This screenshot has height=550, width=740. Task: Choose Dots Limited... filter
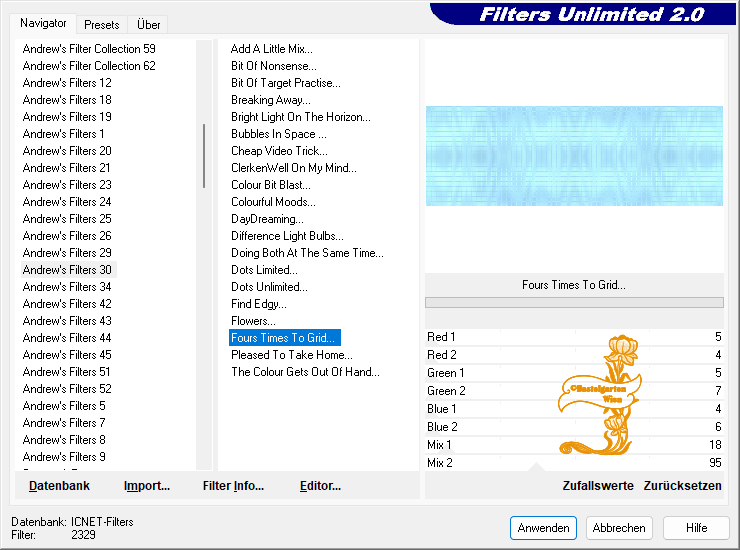click(264, 270)
